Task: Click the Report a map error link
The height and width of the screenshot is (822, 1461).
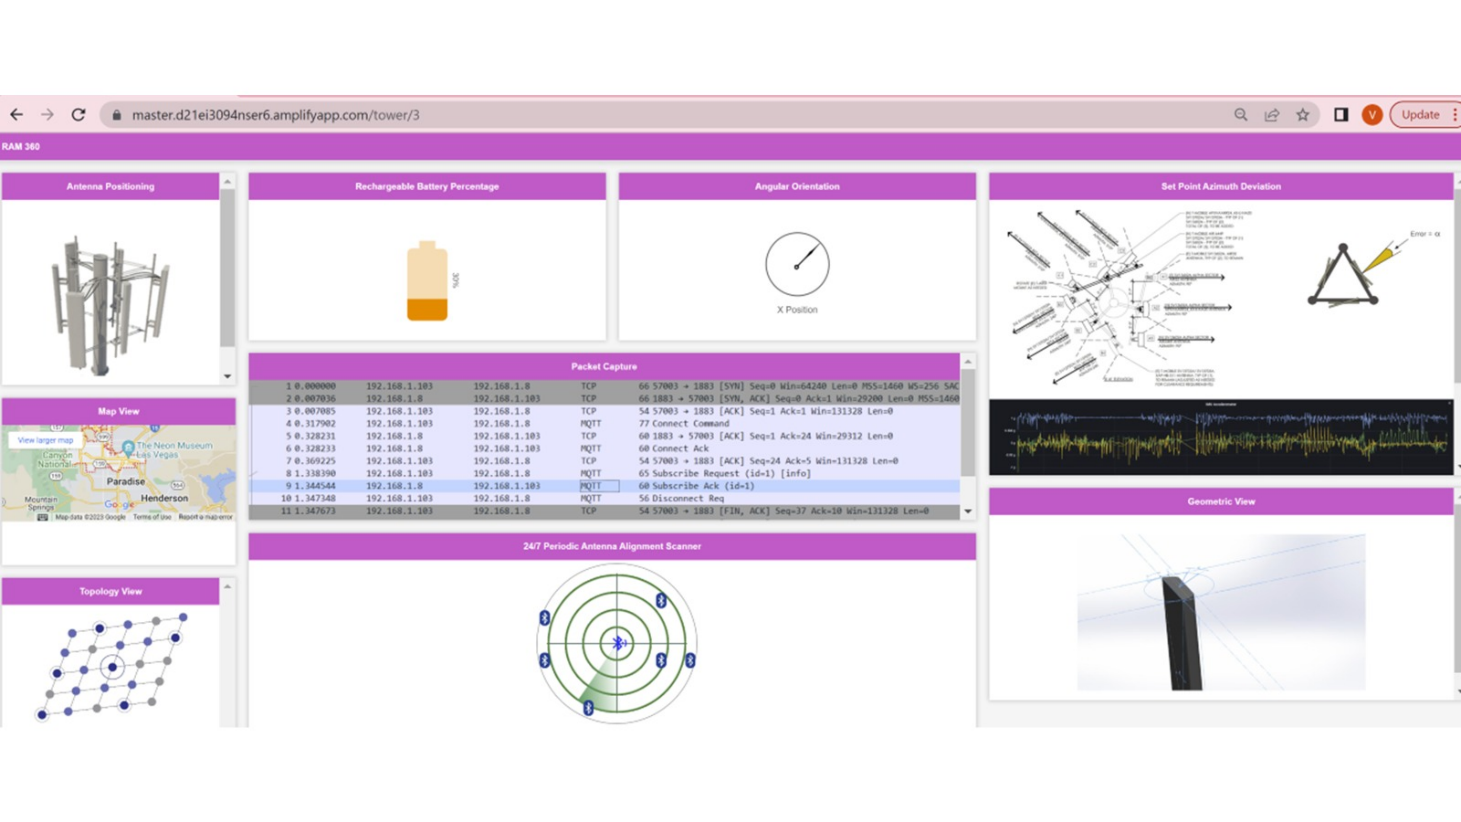Action: point(205,517)
